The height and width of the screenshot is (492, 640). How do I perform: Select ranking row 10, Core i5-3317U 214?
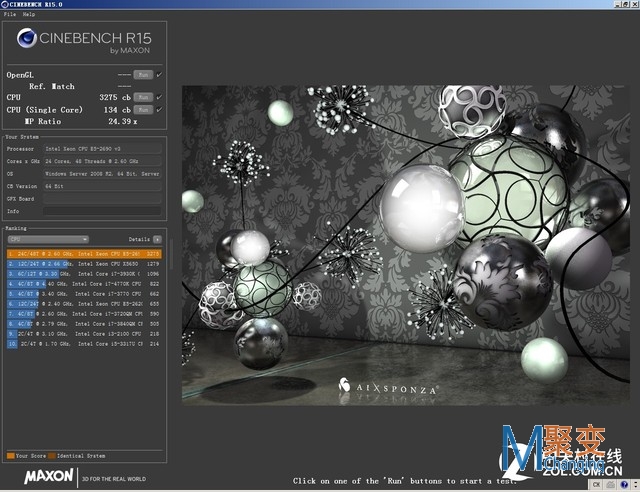84,344
